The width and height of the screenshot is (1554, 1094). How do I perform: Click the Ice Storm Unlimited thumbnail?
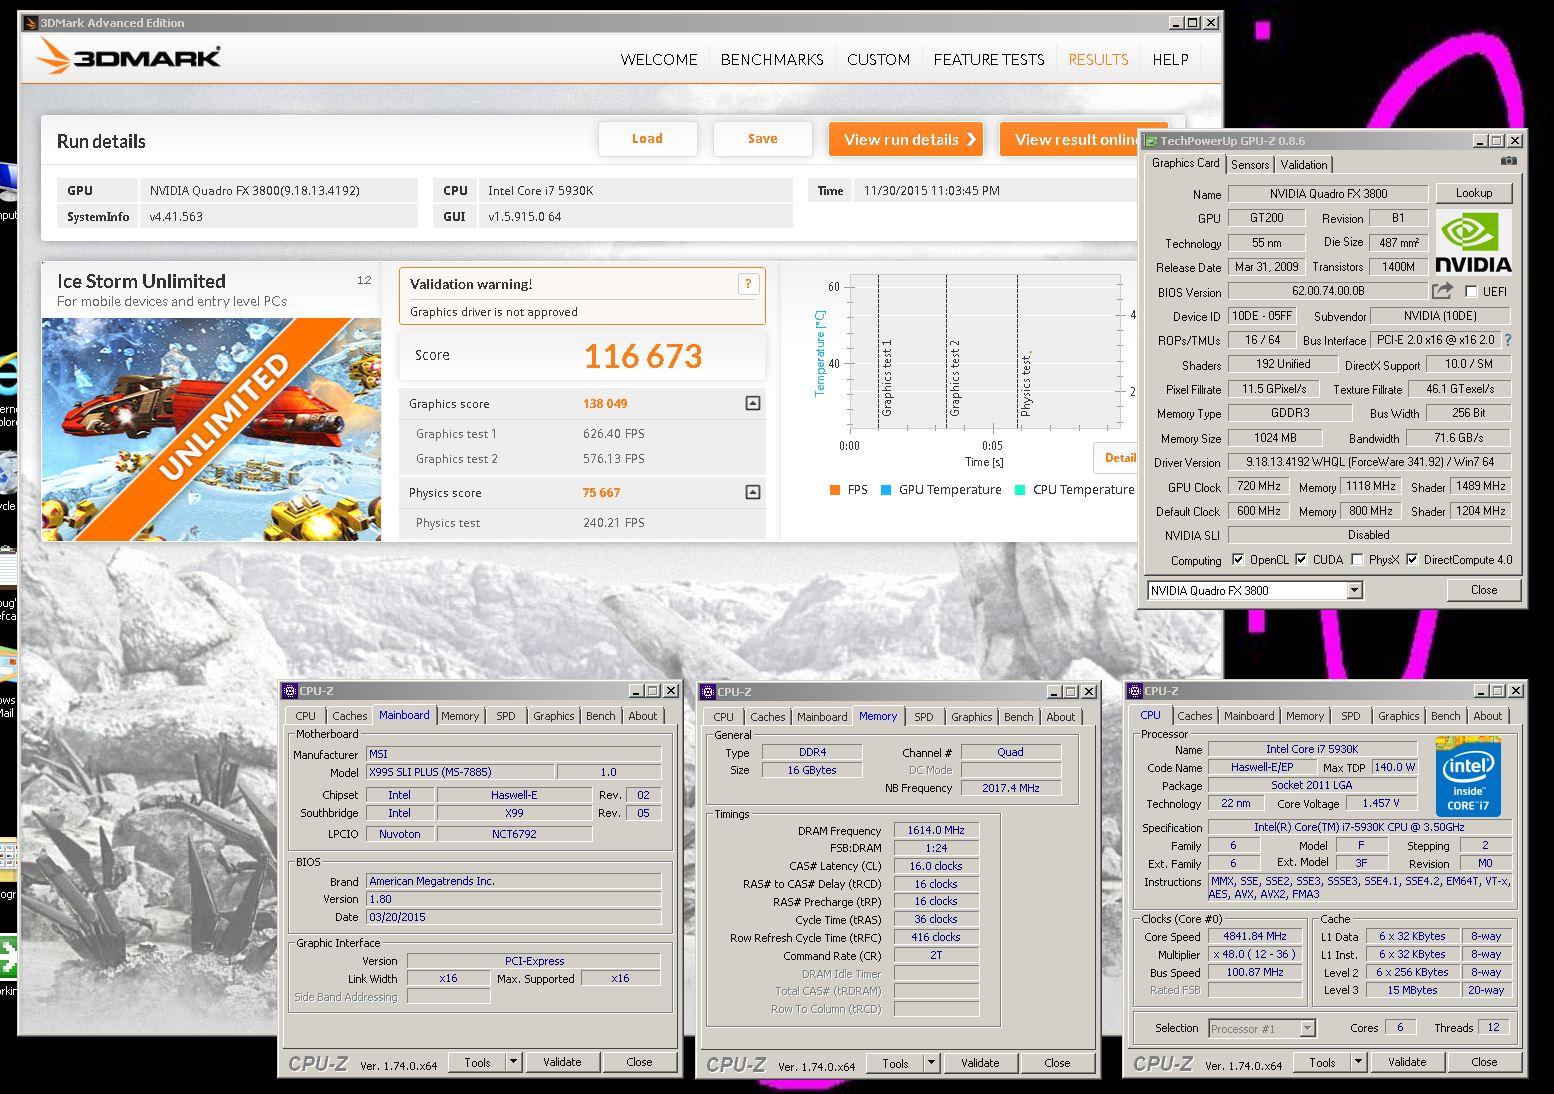tap(211, 430)
